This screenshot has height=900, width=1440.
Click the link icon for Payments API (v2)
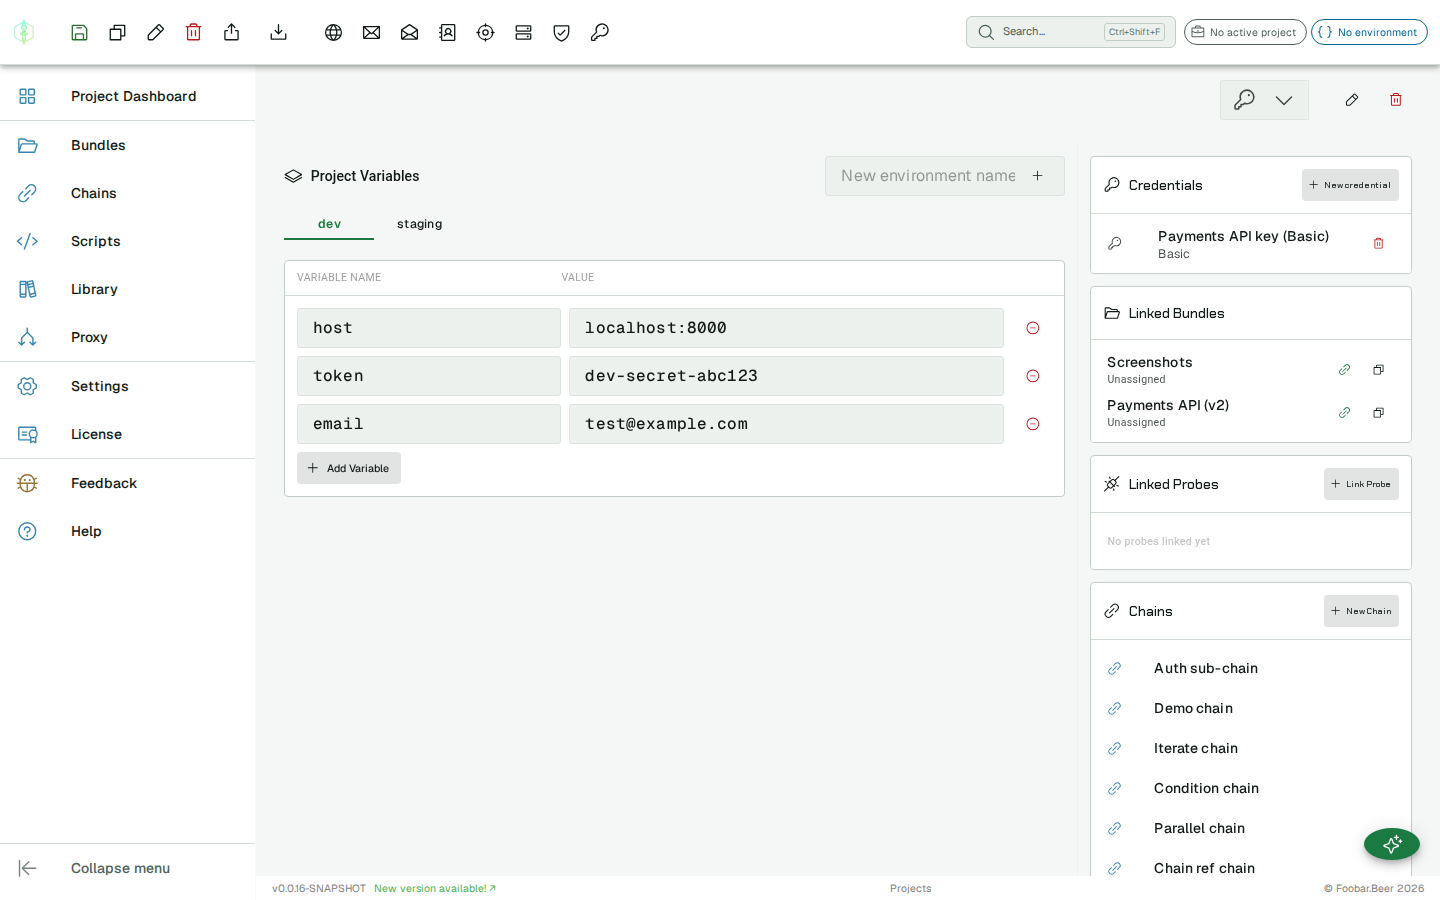coord(1345,413)
